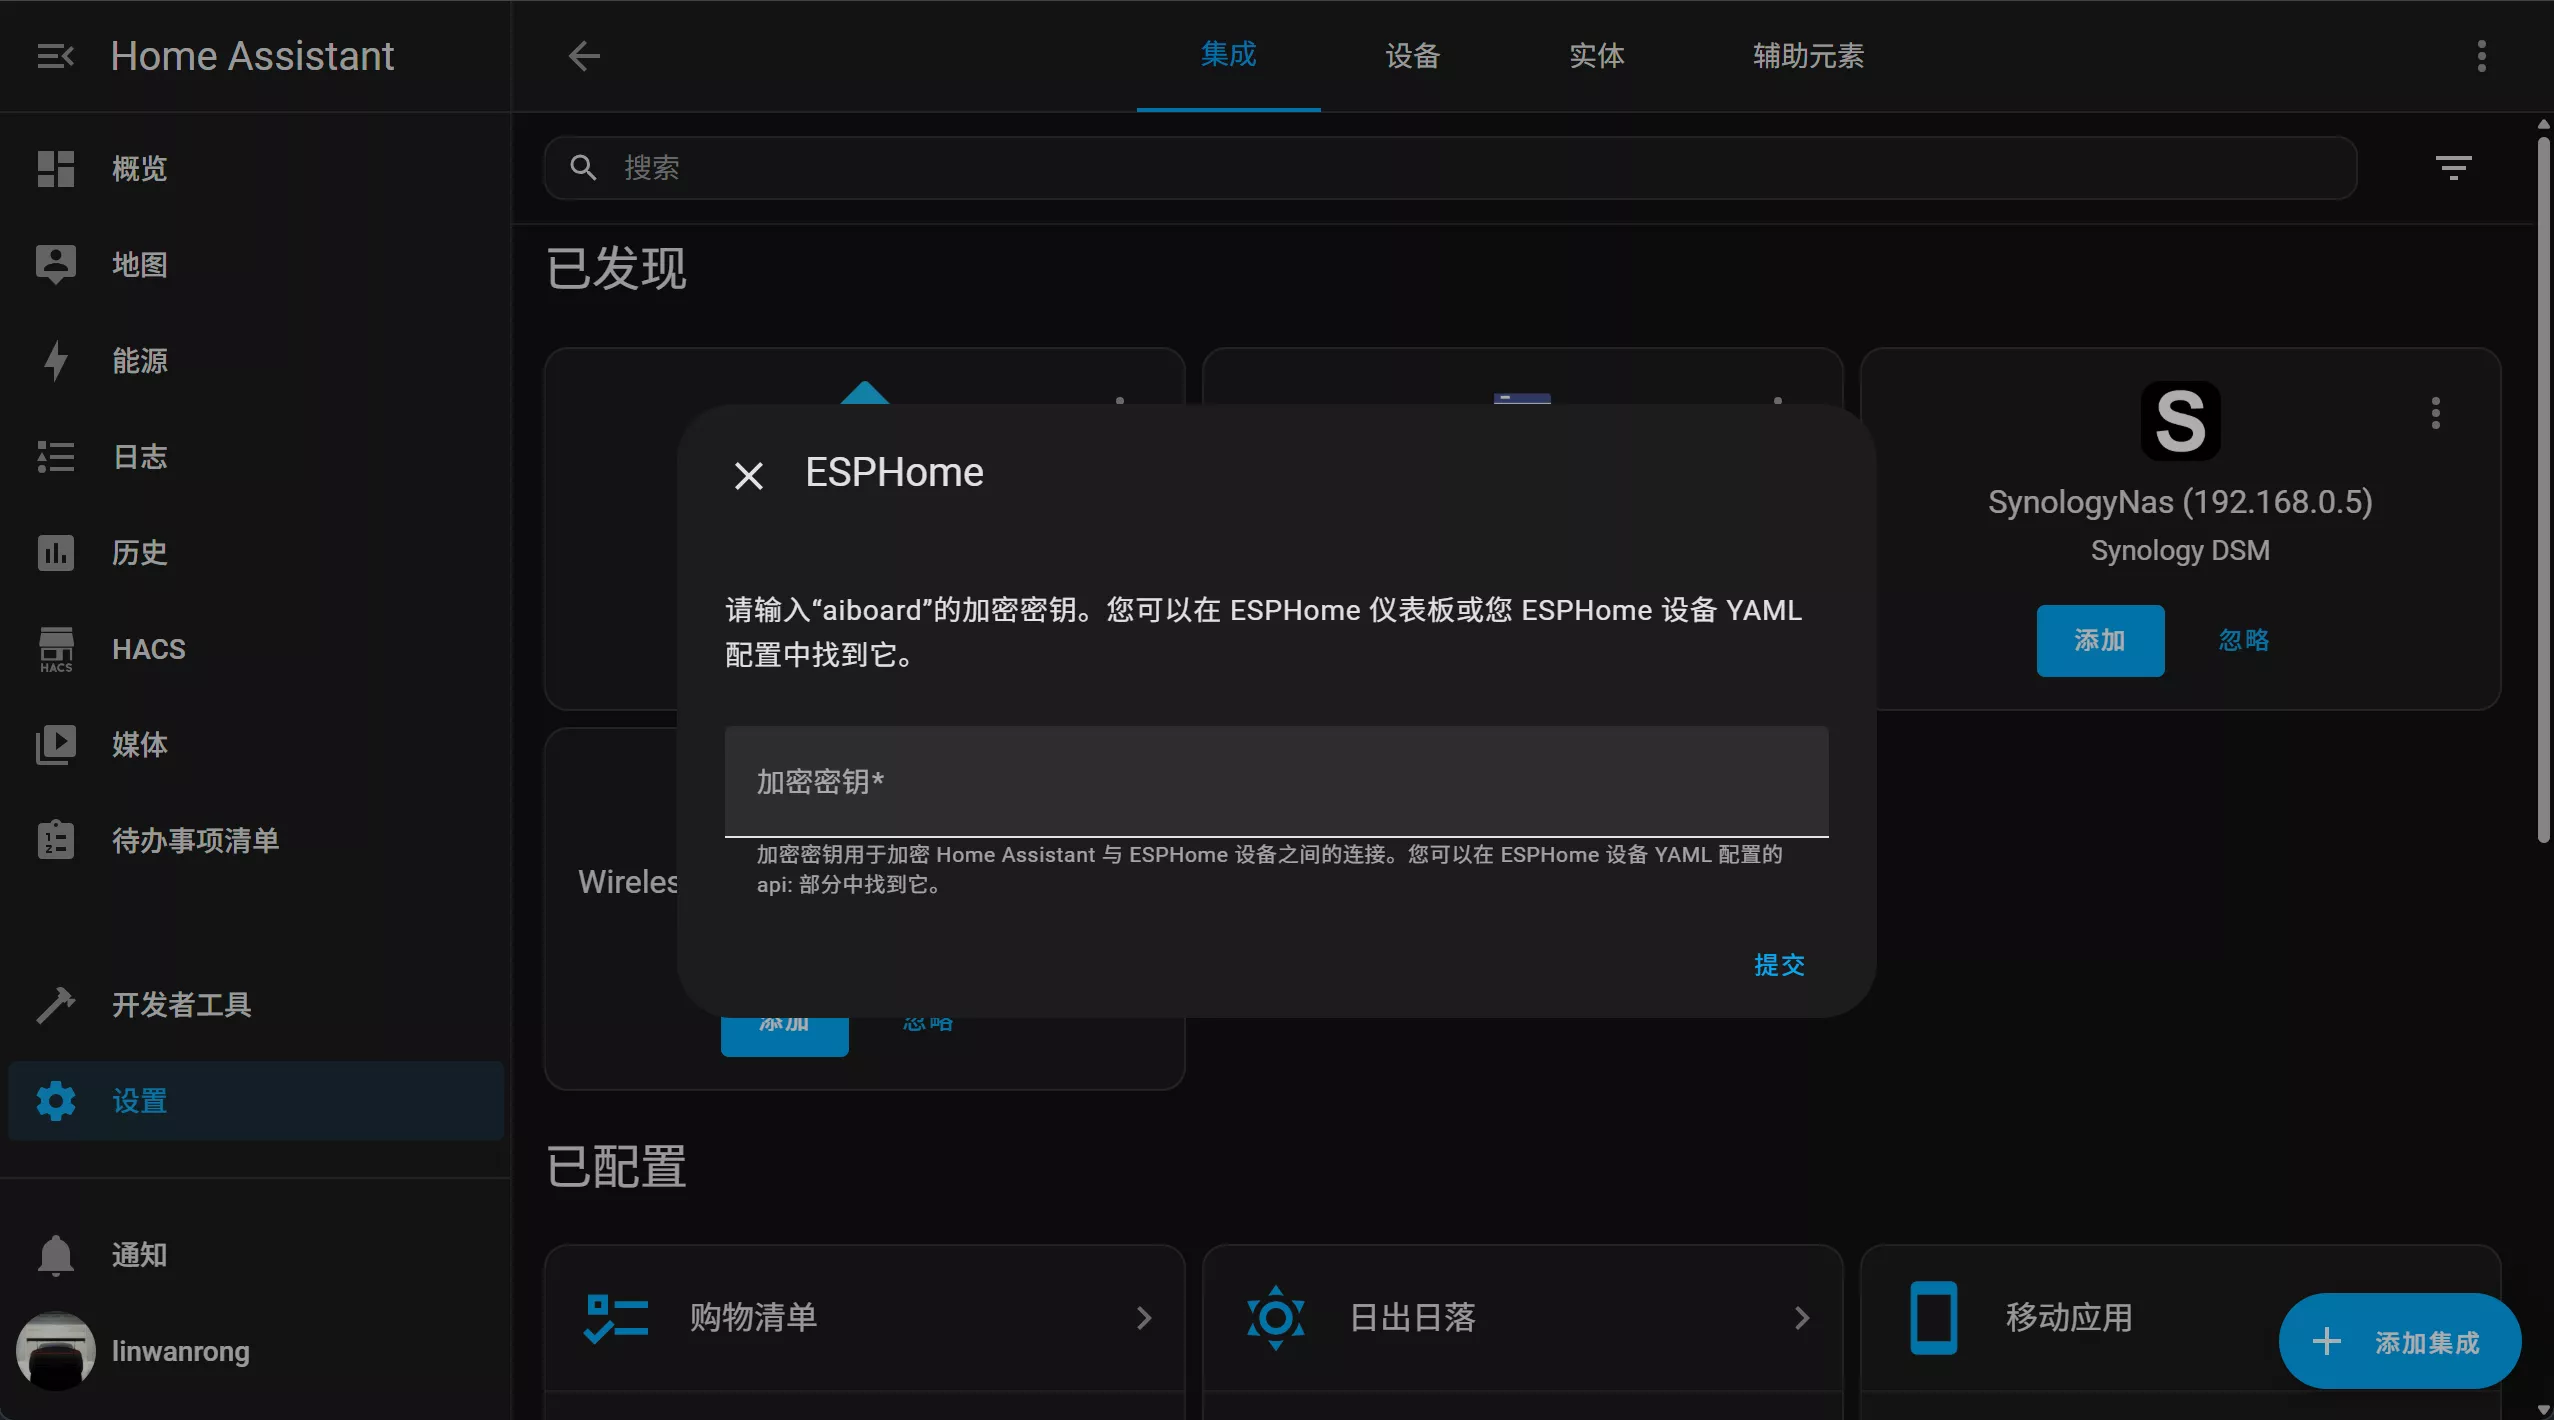Switch to the 辅助元素 tab
The width and height of the screenshot is (2554, 1420).
point(1808,56)
